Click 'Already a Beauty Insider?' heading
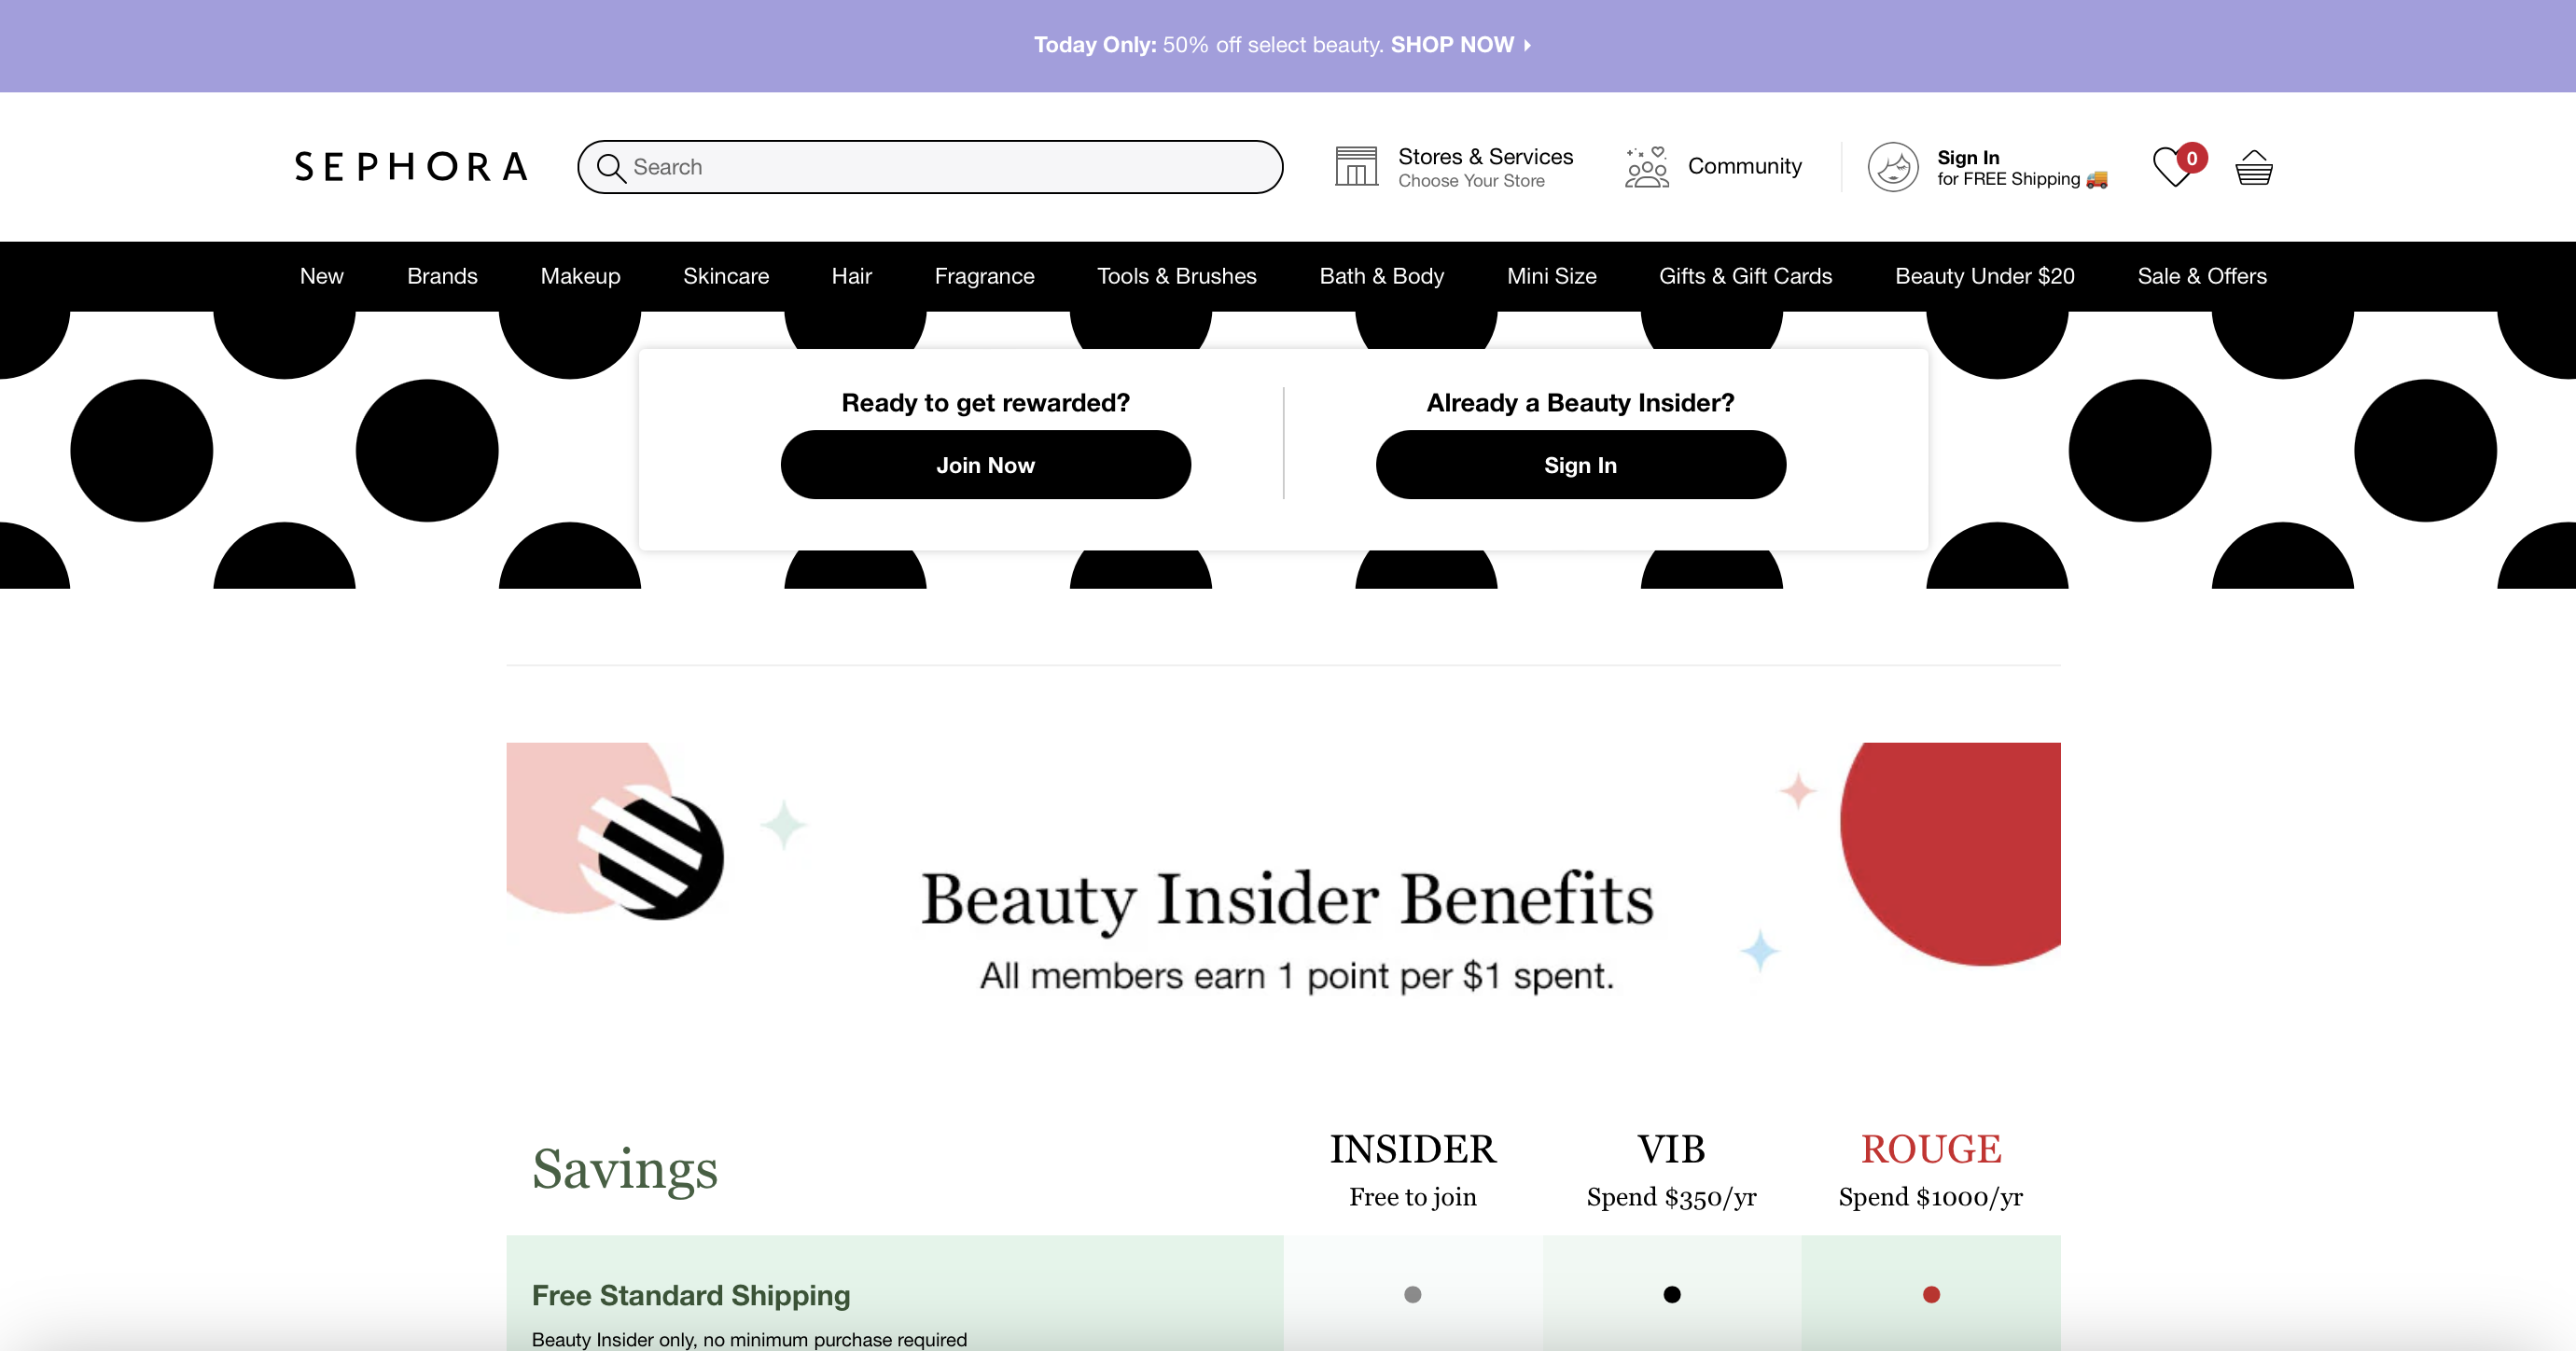 1581,403
